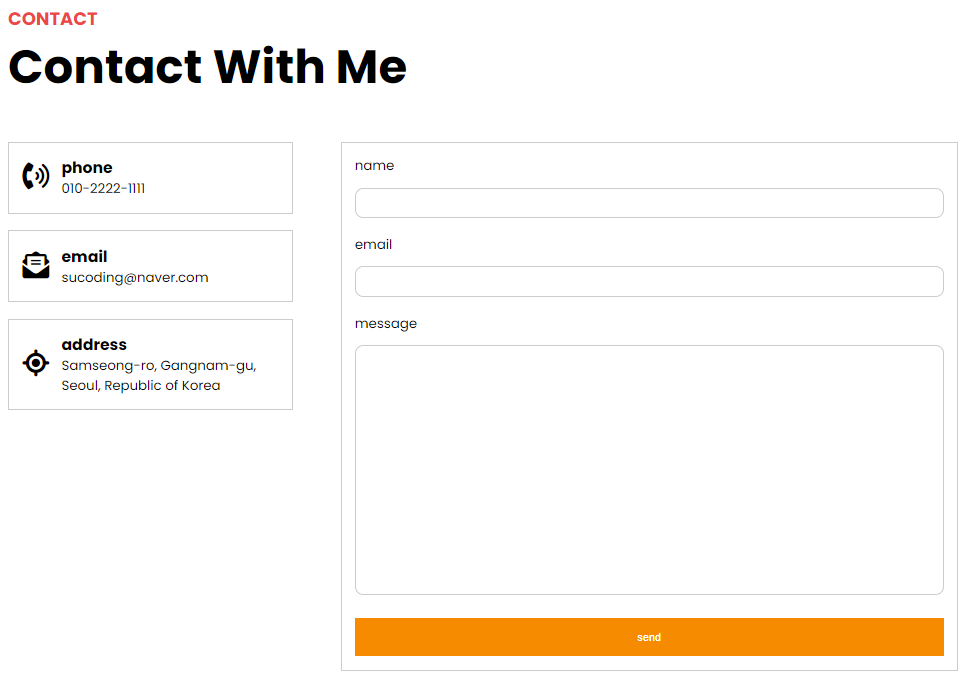Click the phone number 010-2222-1111
Screen dimensions: 977x682
pos(103,188)
